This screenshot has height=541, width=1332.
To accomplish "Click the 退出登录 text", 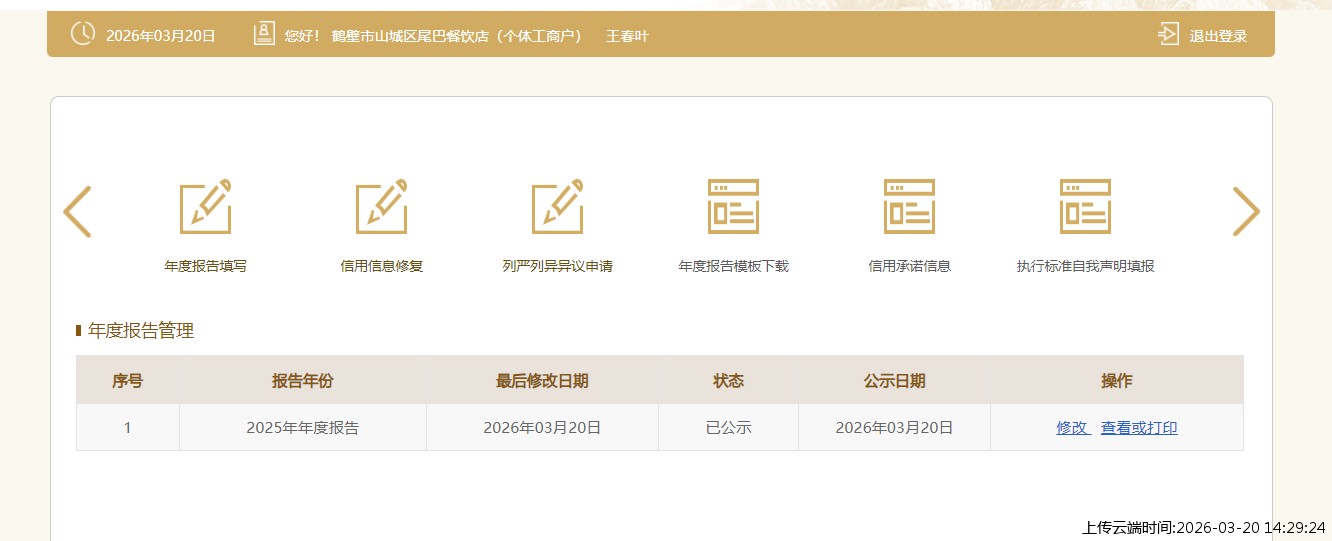I will [1218, 36].
